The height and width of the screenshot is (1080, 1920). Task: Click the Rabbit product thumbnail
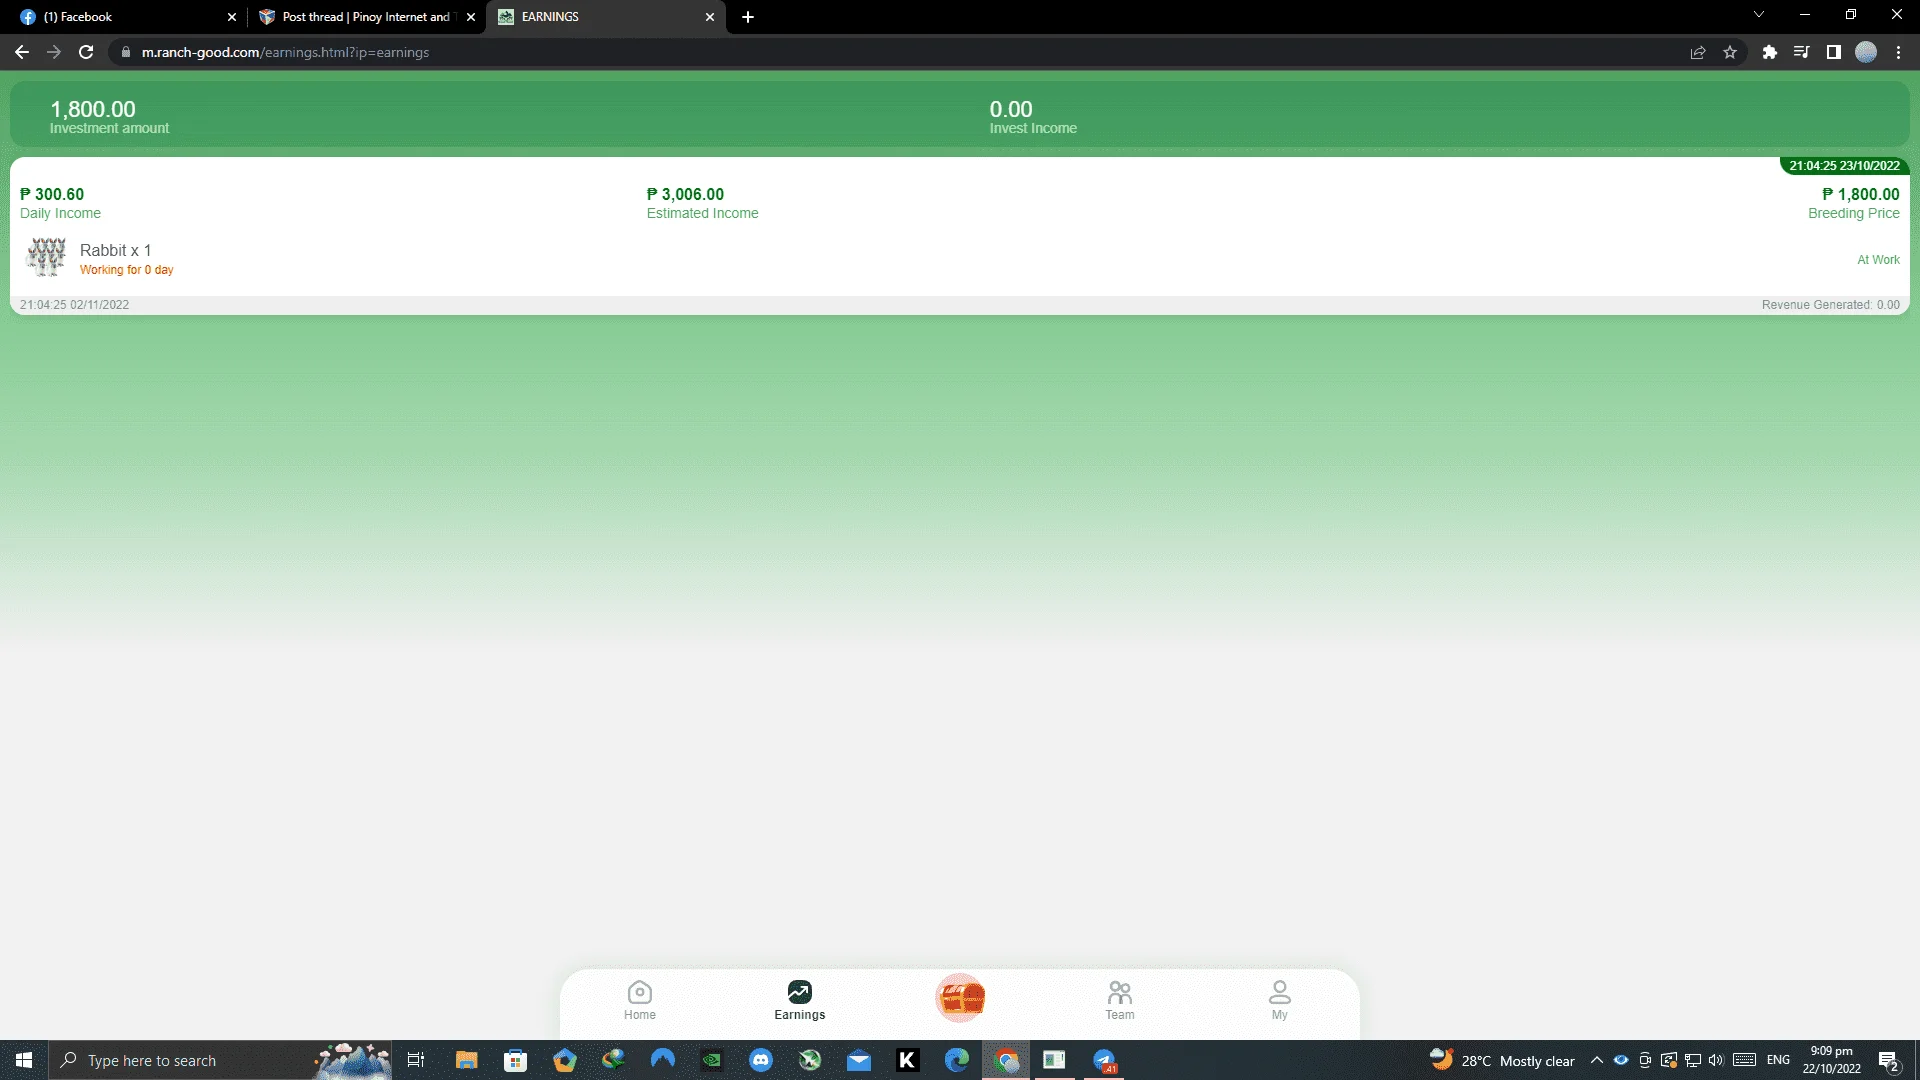[x=46, y=257]
